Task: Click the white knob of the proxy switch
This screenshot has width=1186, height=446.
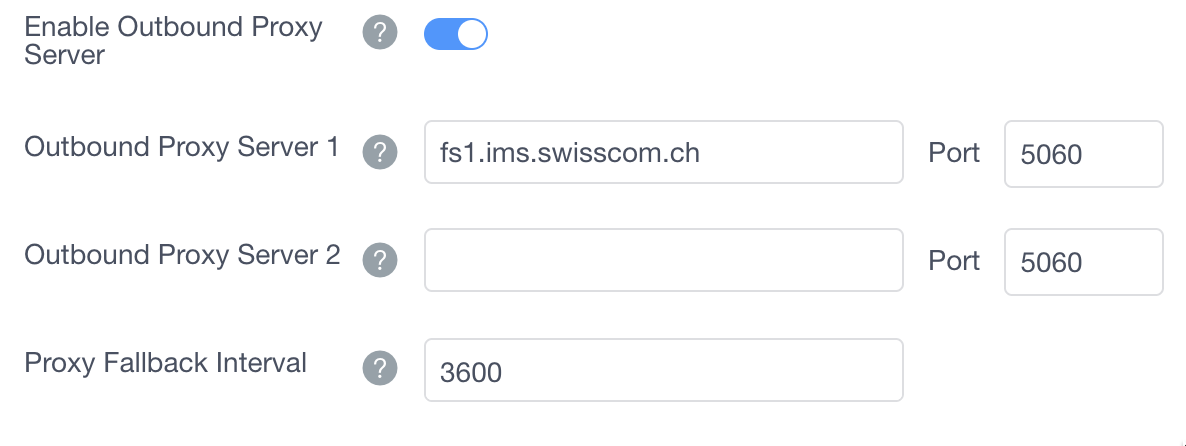Action: pyautogui.click(x=472, y=34)
